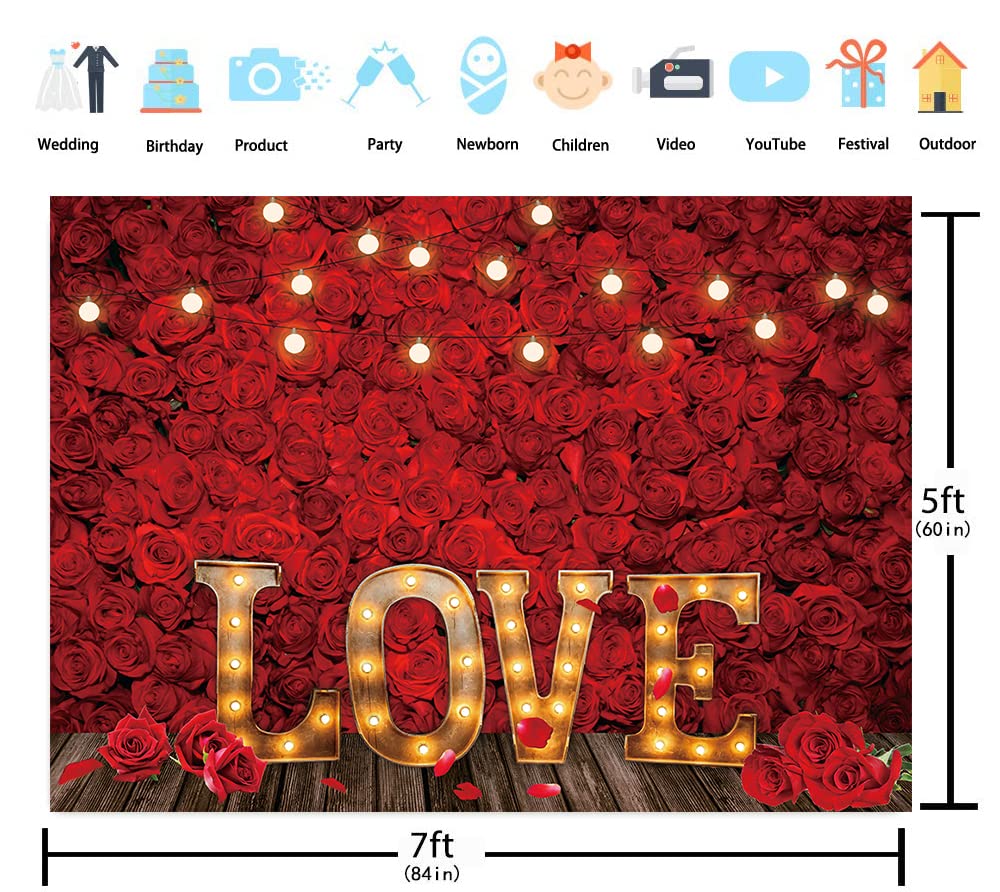
Task: Select the 'Birthday' label
Action: 174,146
